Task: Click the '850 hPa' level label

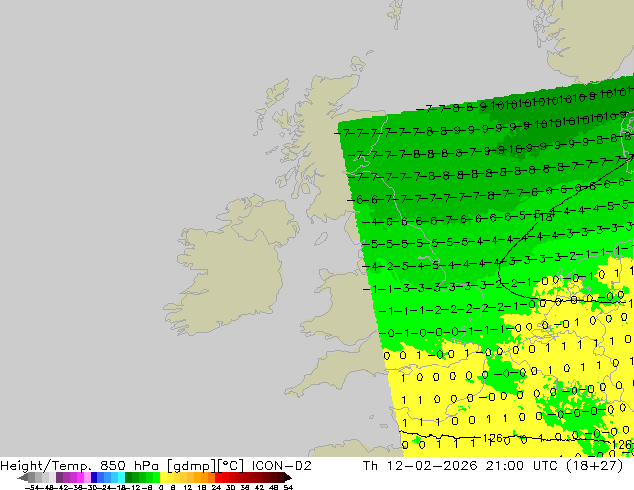Action: (129, 465)
